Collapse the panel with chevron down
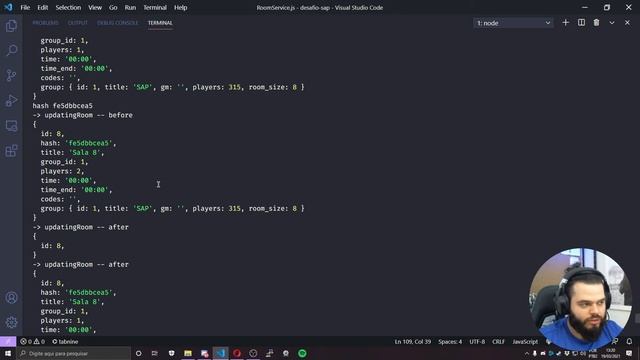Image resolution: width=640 pixels, height=360 pixels. (x=612, y=23)
